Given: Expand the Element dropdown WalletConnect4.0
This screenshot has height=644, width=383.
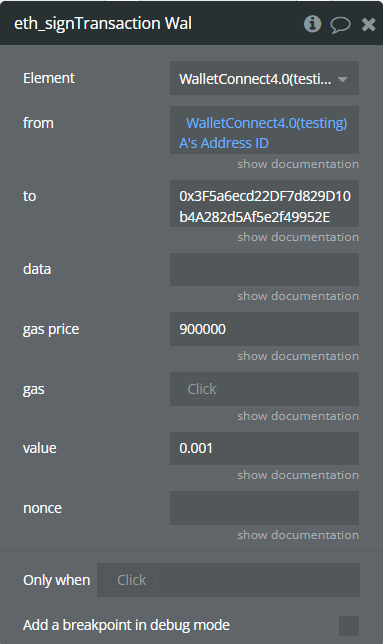Looking at the screenshot, I should point(264,78).
